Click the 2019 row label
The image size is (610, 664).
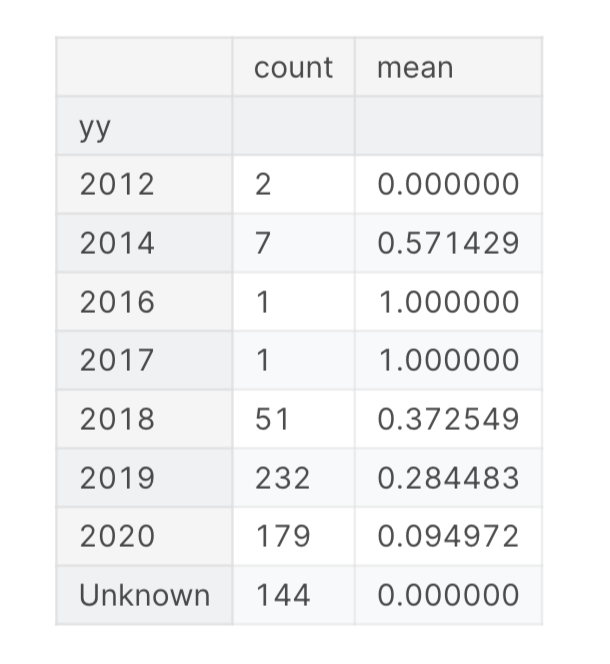pos(117,478)
